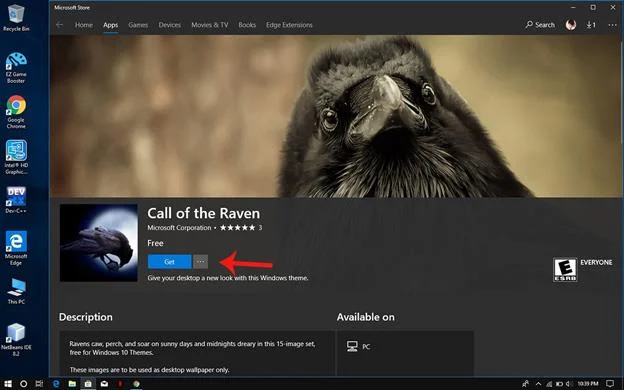The height and width of the screenshot is (390, 624).
Task: Click the ESRB Everyone rating badge
Action: pyautogui.click(x=565, y=269)
